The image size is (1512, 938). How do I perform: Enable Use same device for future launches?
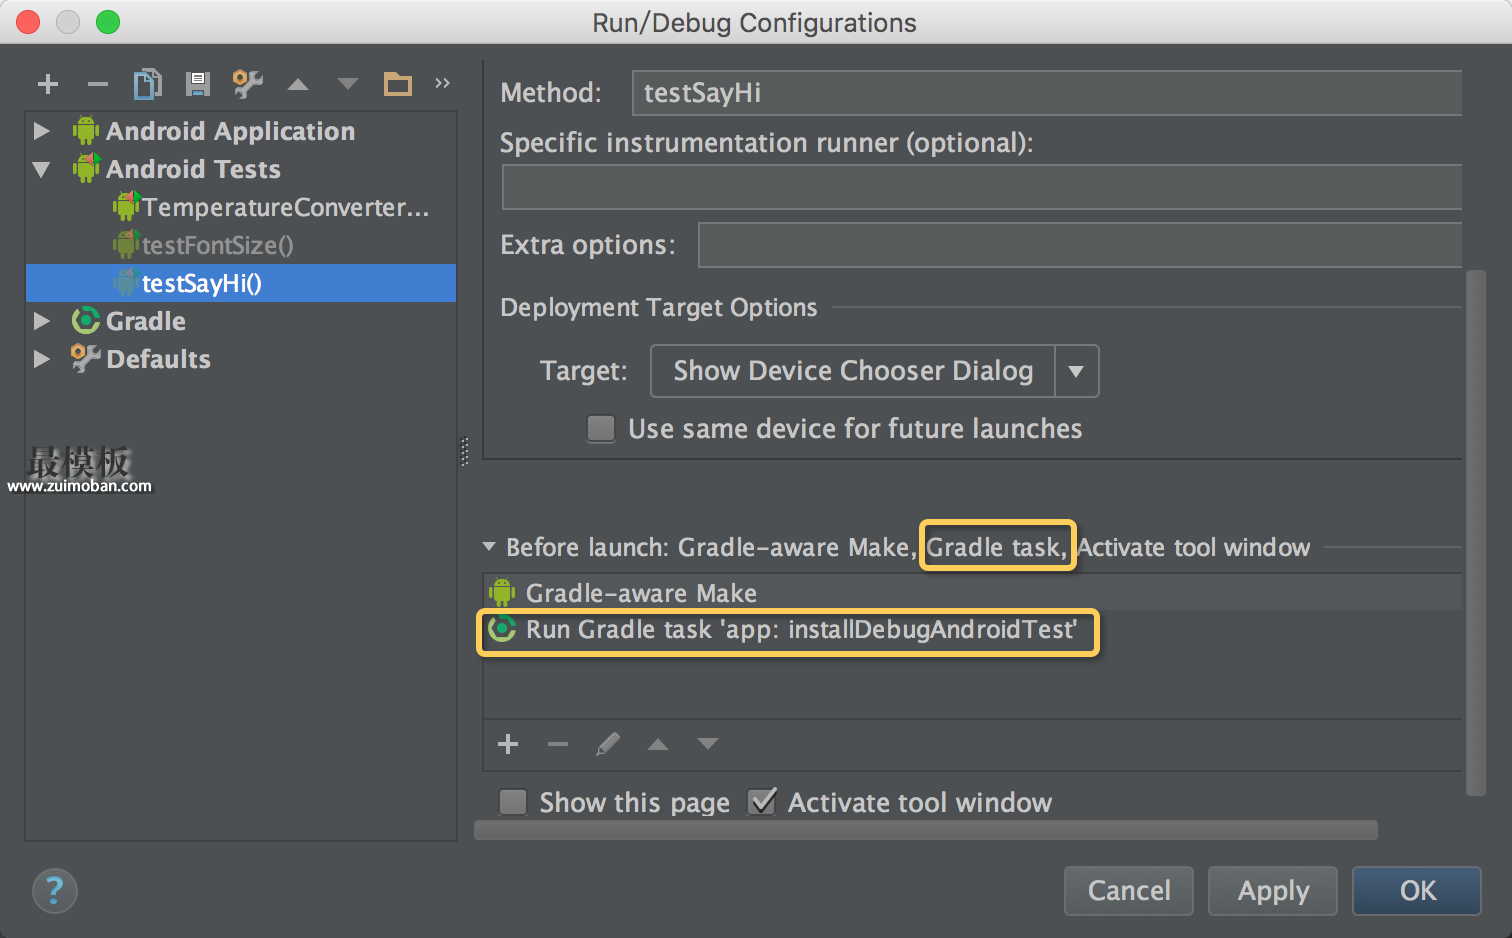tap(601, 429)
